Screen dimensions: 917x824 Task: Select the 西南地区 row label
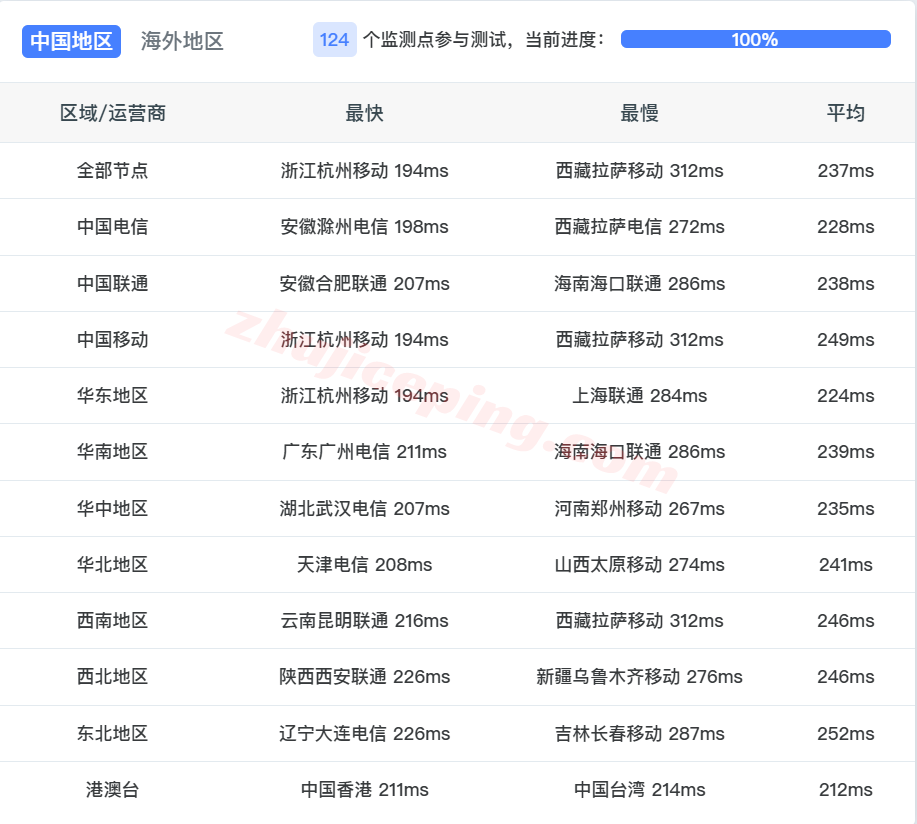coord(112,621)
